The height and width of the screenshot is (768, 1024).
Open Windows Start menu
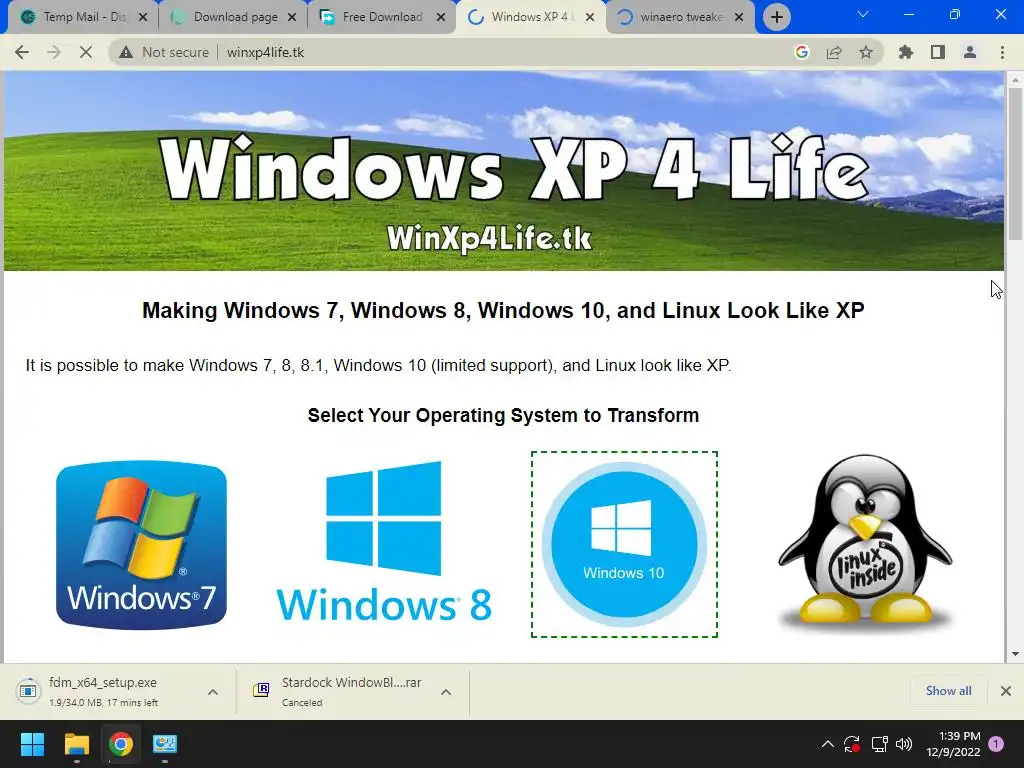pos(32,744)
